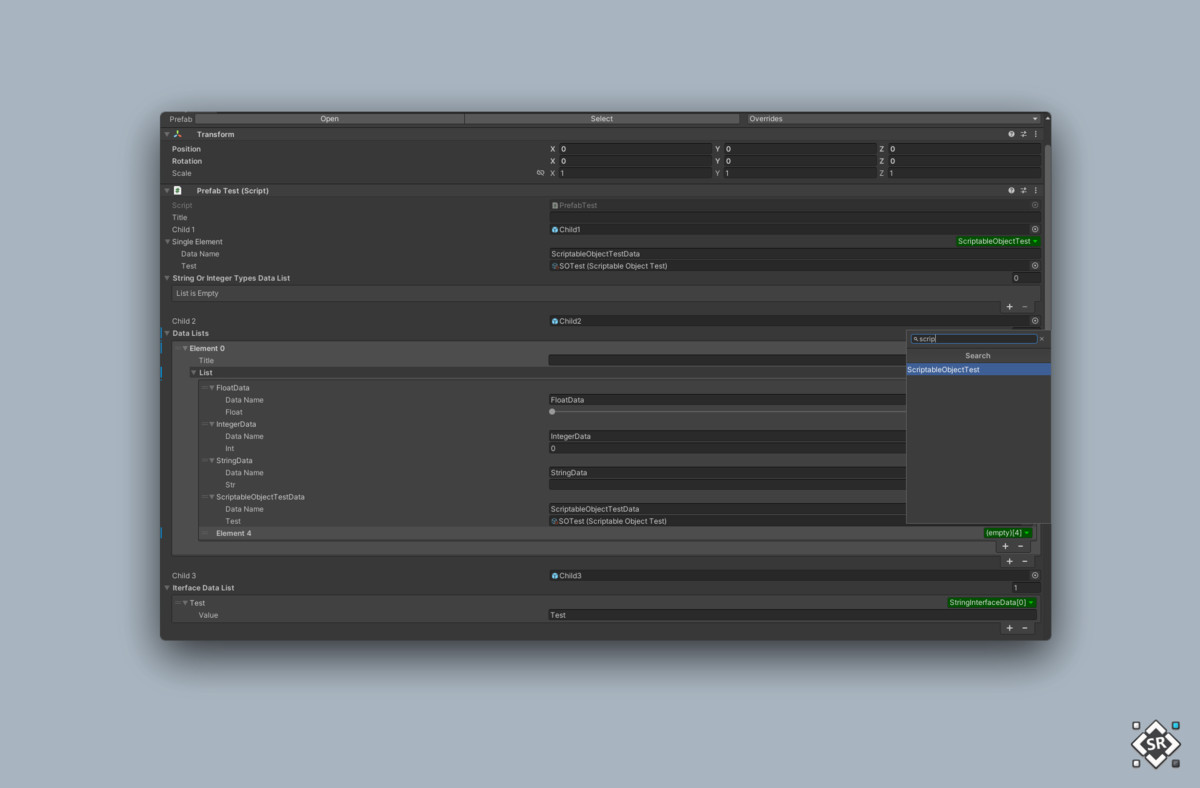Click the Prefab Test Title field
The image size is (1200, 788).
coord(795,217)
